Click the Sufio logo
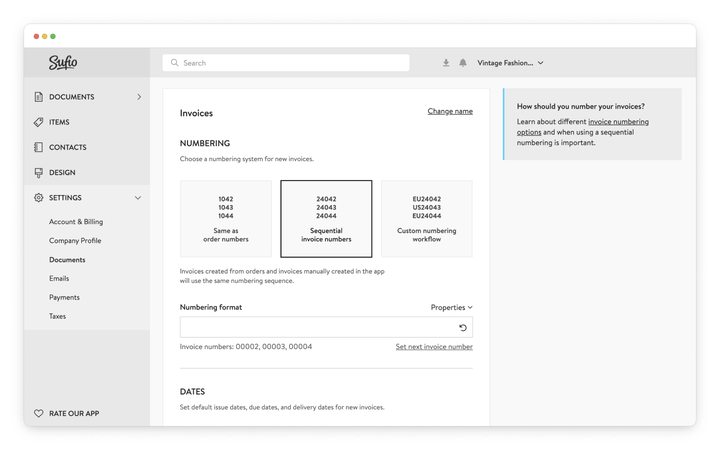Screen dimensions: 720x450 point(63,62)
